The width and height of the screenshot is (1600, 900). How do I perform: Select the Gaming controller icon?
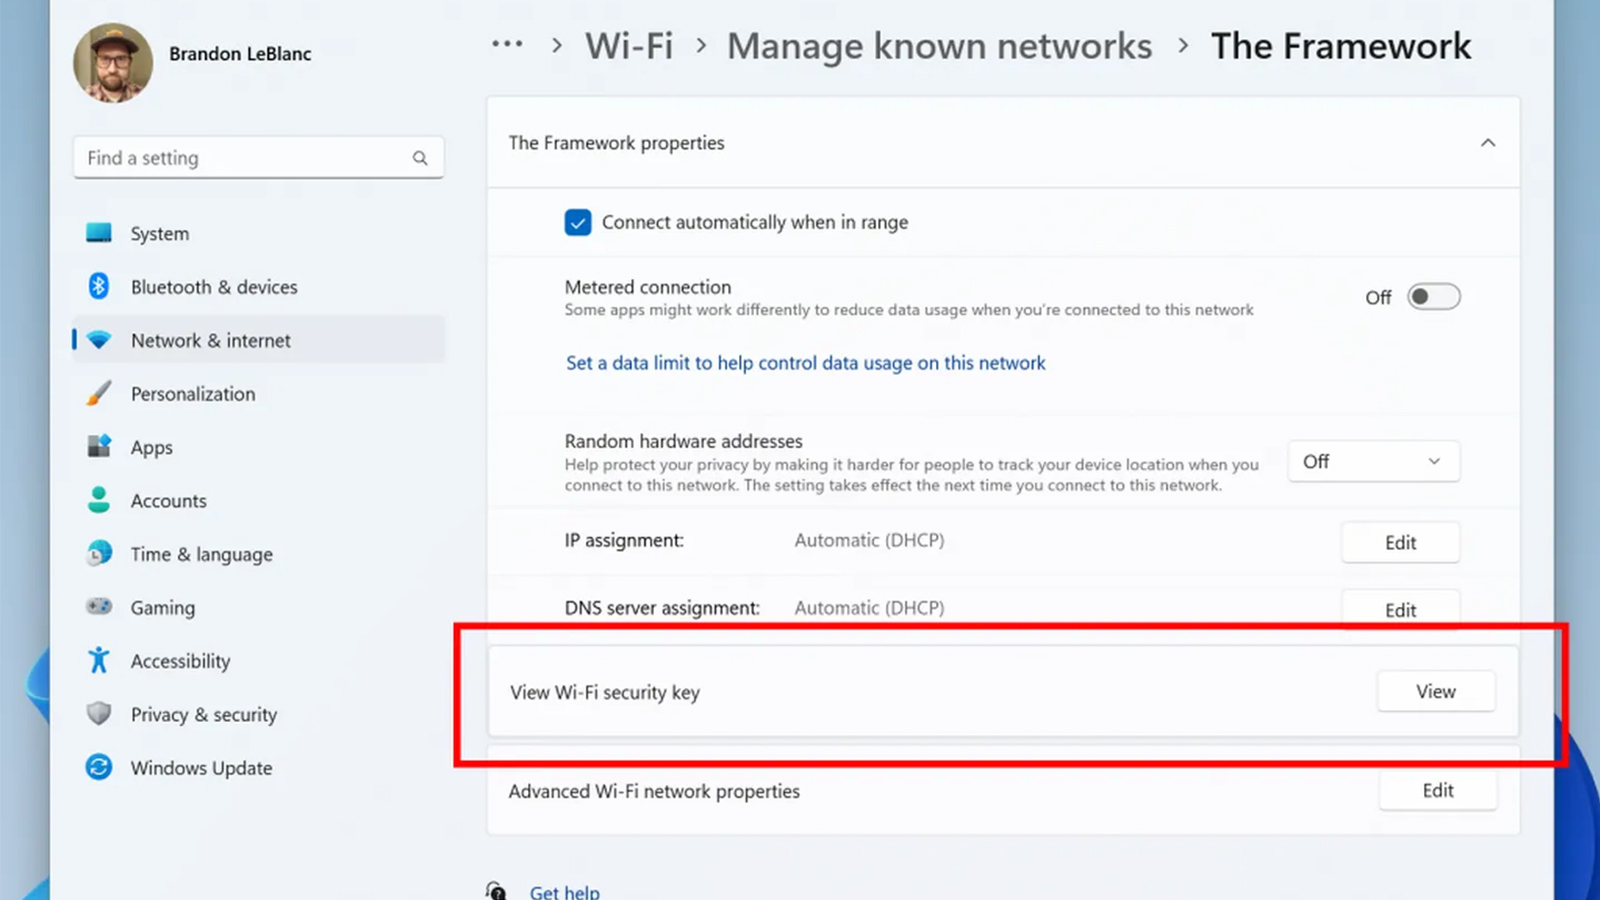click(99, 606)
